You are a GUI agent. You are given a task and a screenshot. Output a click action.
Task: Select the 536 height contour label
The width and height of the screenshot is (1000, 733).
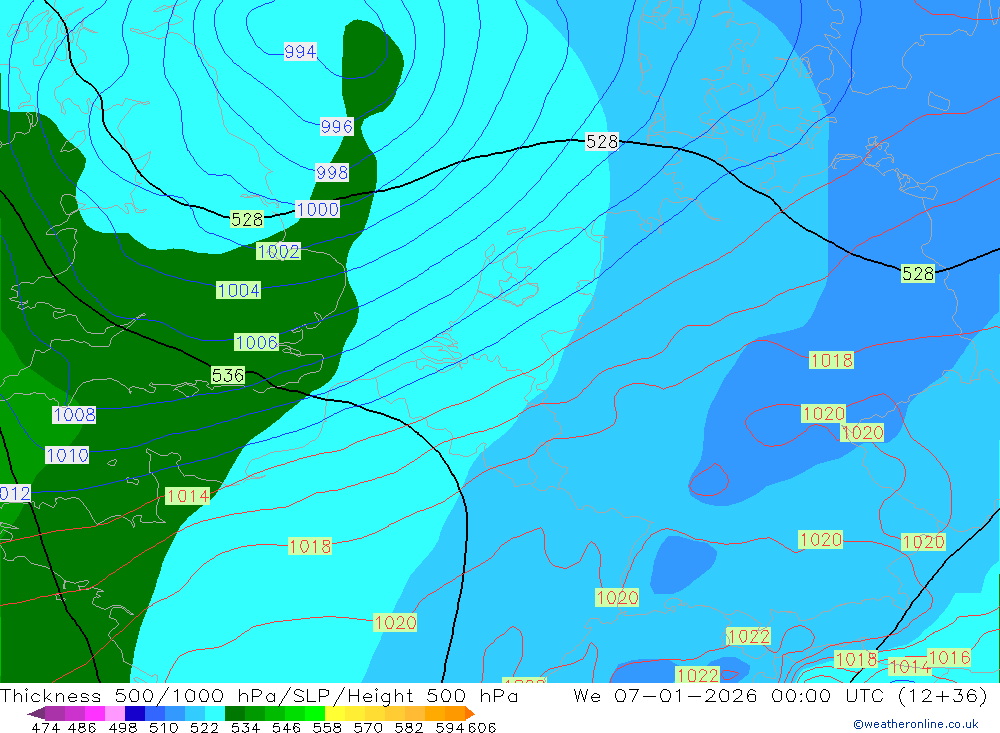pyautogui.click(x=228, y=375)
